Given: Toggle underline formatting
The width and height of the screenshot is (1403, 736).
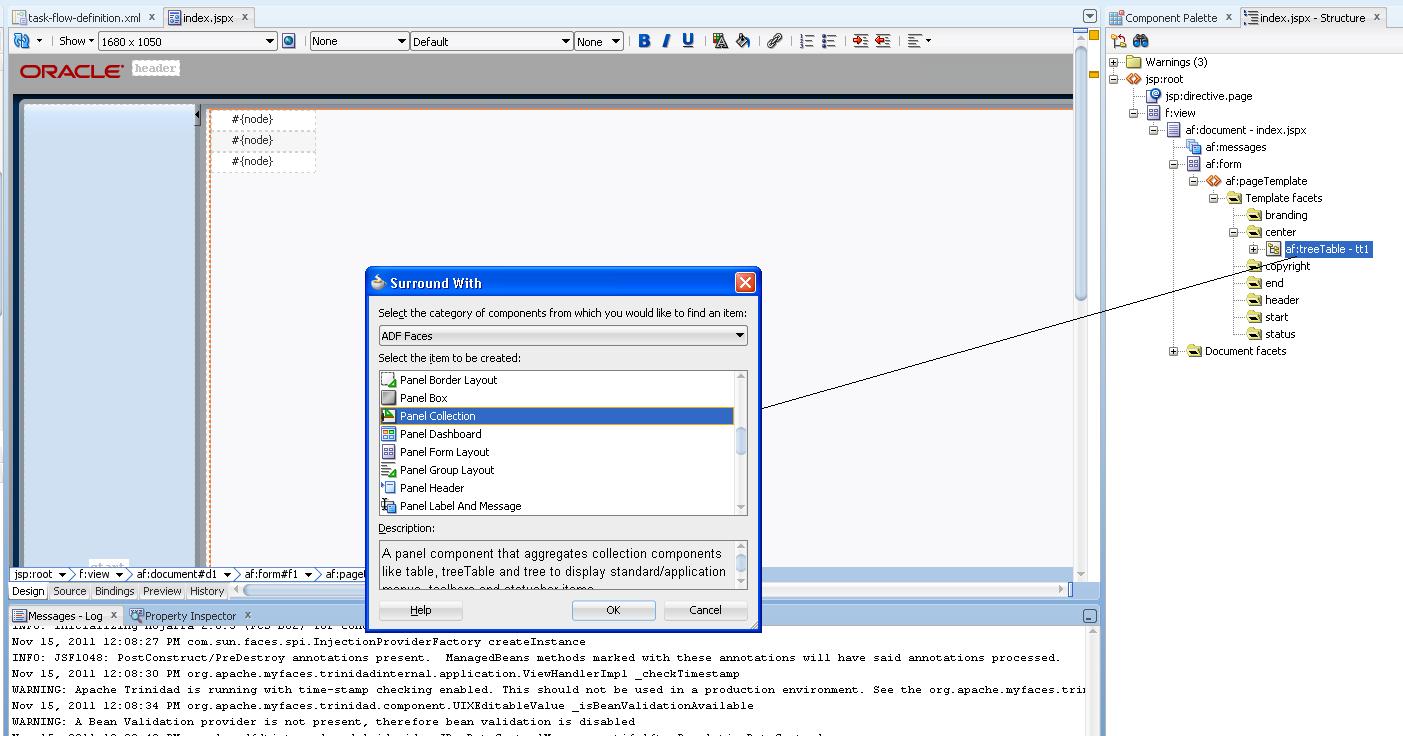Looking at the screenshot, I should [688, 41].
